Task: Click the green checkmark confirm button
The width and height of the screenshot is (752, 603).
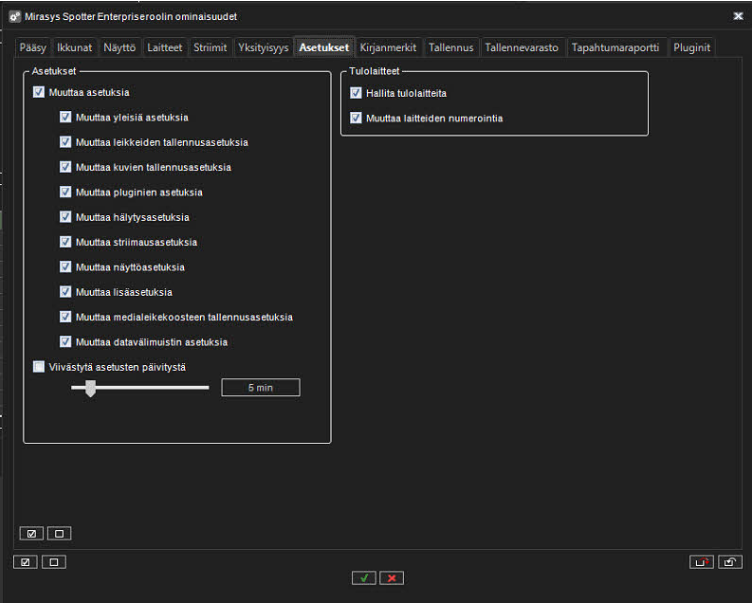Action: (364, 578)
